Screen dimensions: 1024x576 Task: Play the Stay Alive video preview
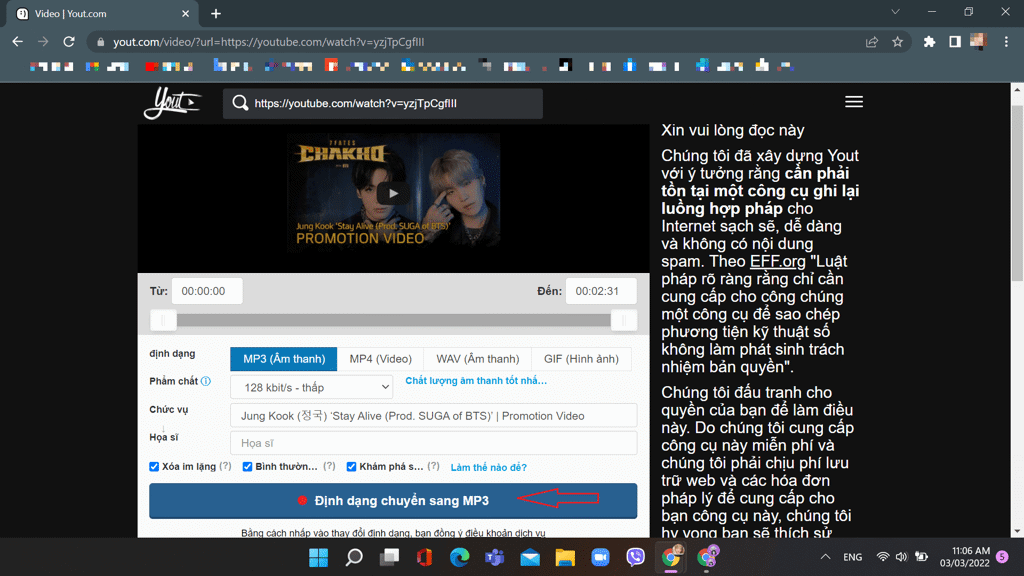pyautogui.click(x=393, y=193)
